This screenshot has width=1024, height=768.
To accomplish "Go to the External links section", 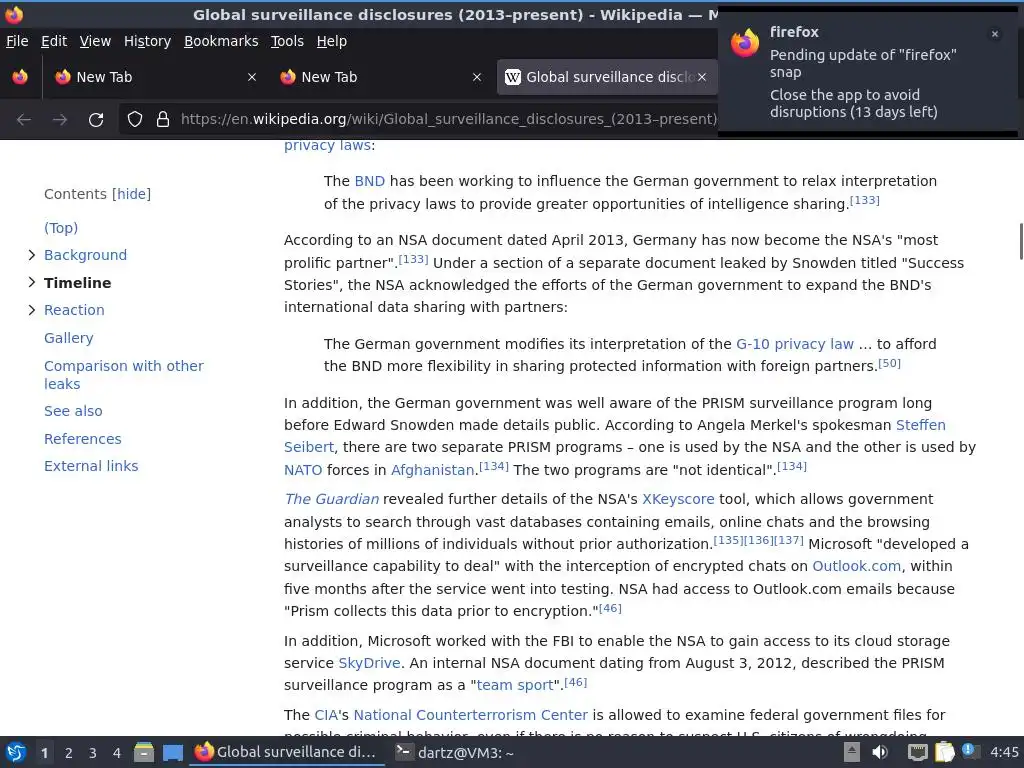I will click(91, 466).
